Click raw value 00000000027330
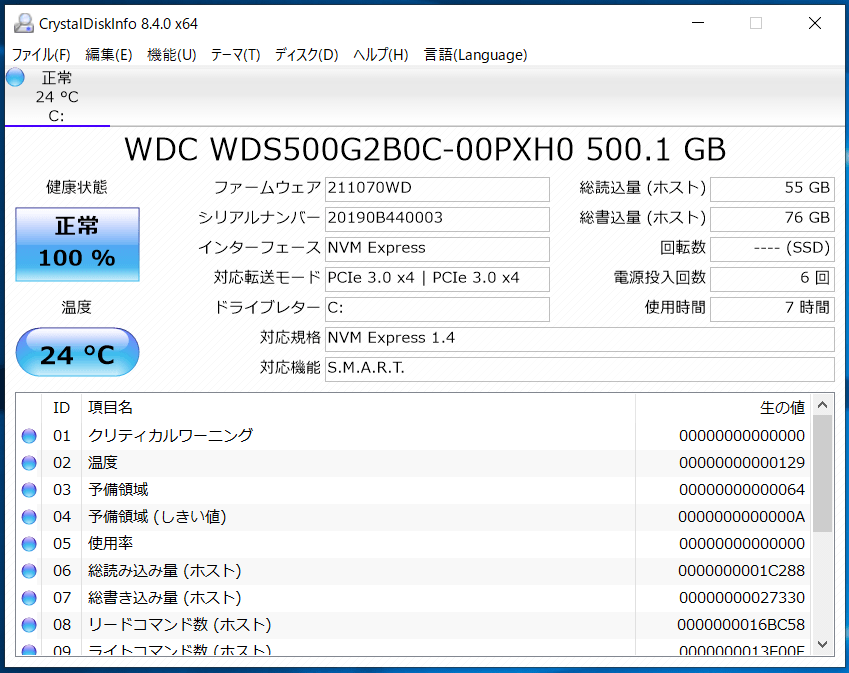This screenshot has width=849, height=673. click(742, 598)
